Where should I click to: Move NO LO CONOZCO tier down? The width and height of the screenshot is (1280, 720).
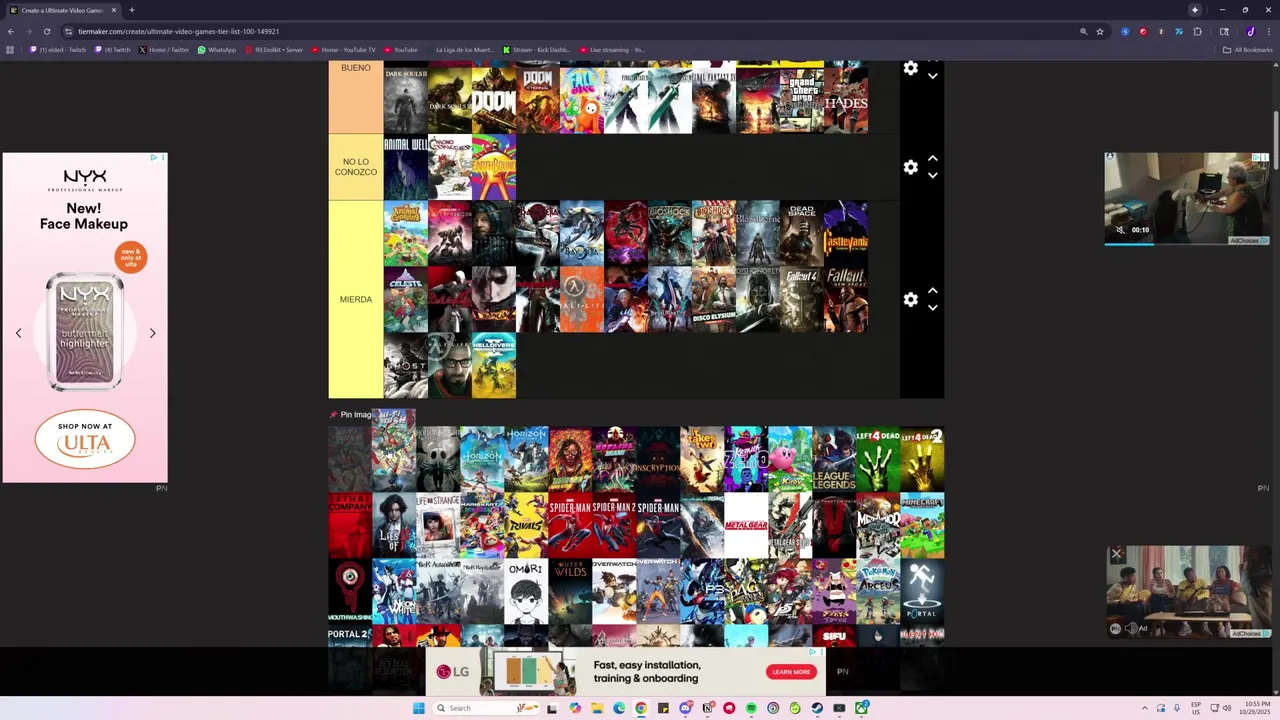coord(932,176)
